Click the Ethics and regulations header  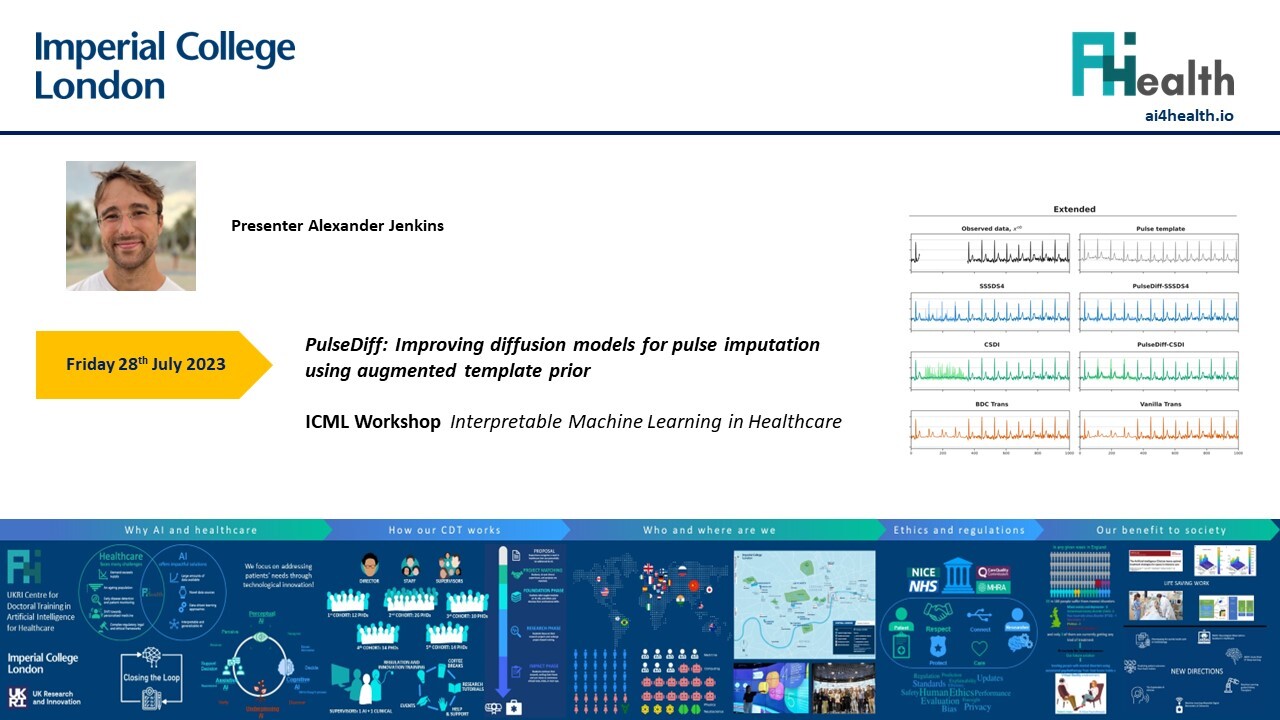tap(959, 530)
